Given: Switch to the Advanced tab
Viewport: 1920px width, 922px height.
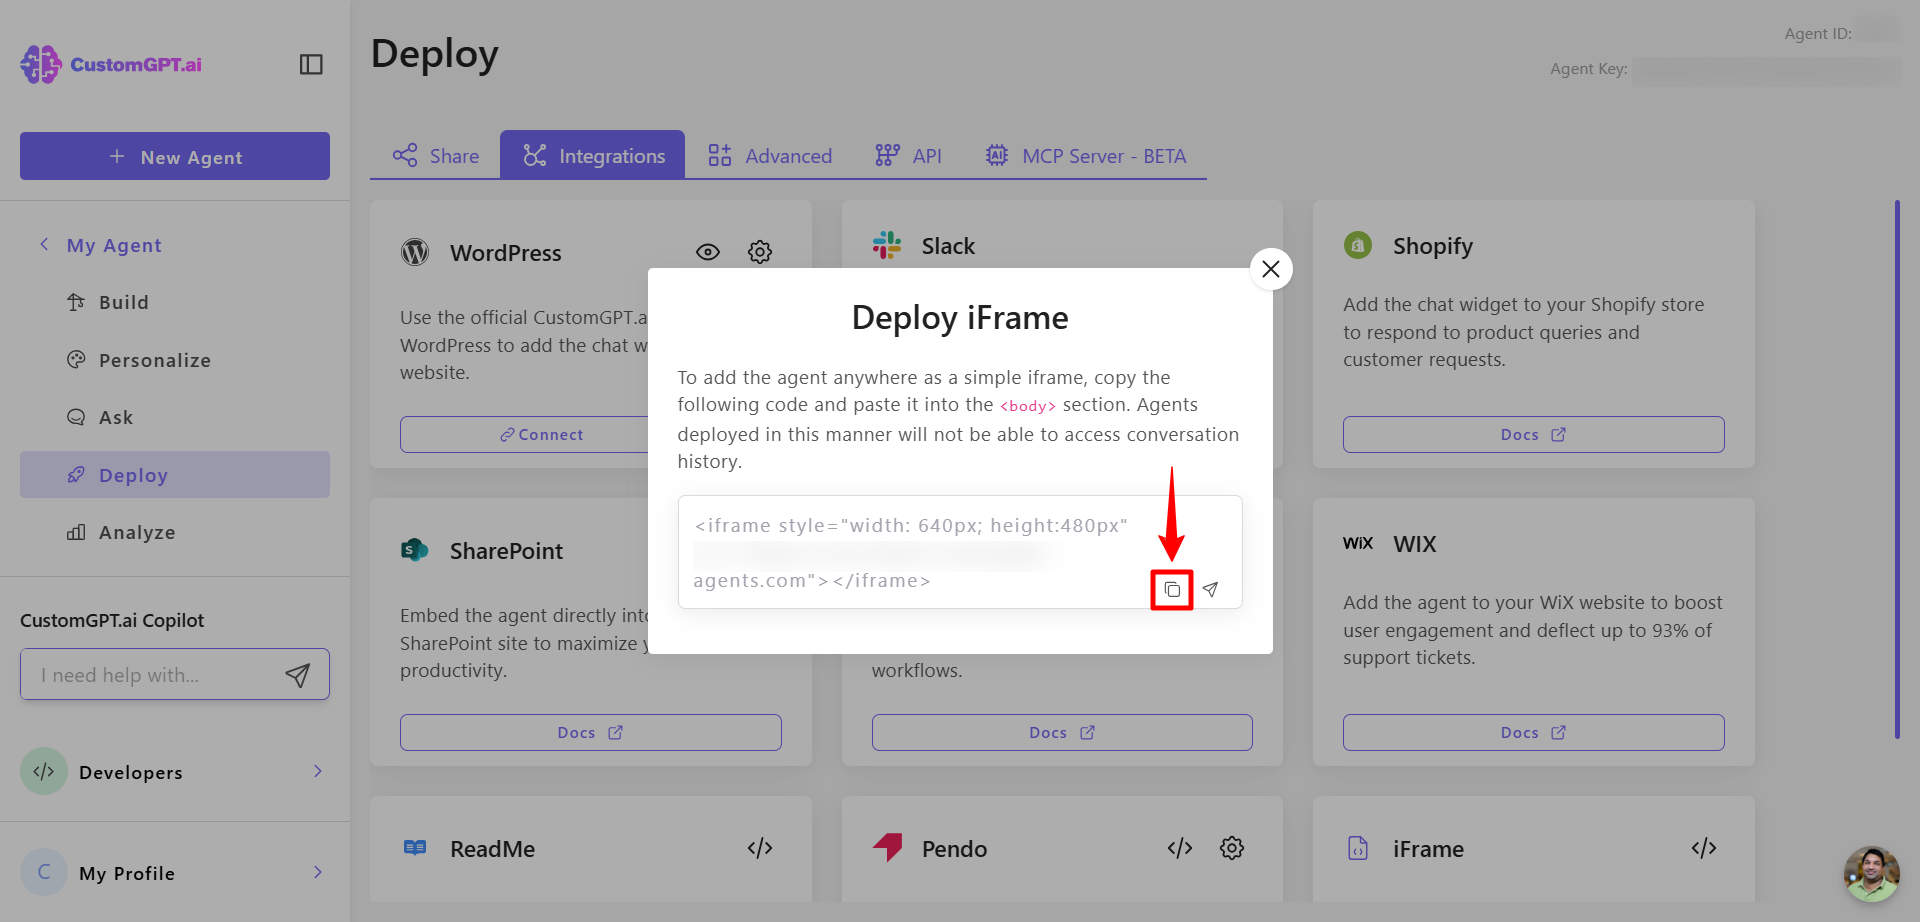Looking at the screenshot, I should pyautogui.click(x=770, y=156).
